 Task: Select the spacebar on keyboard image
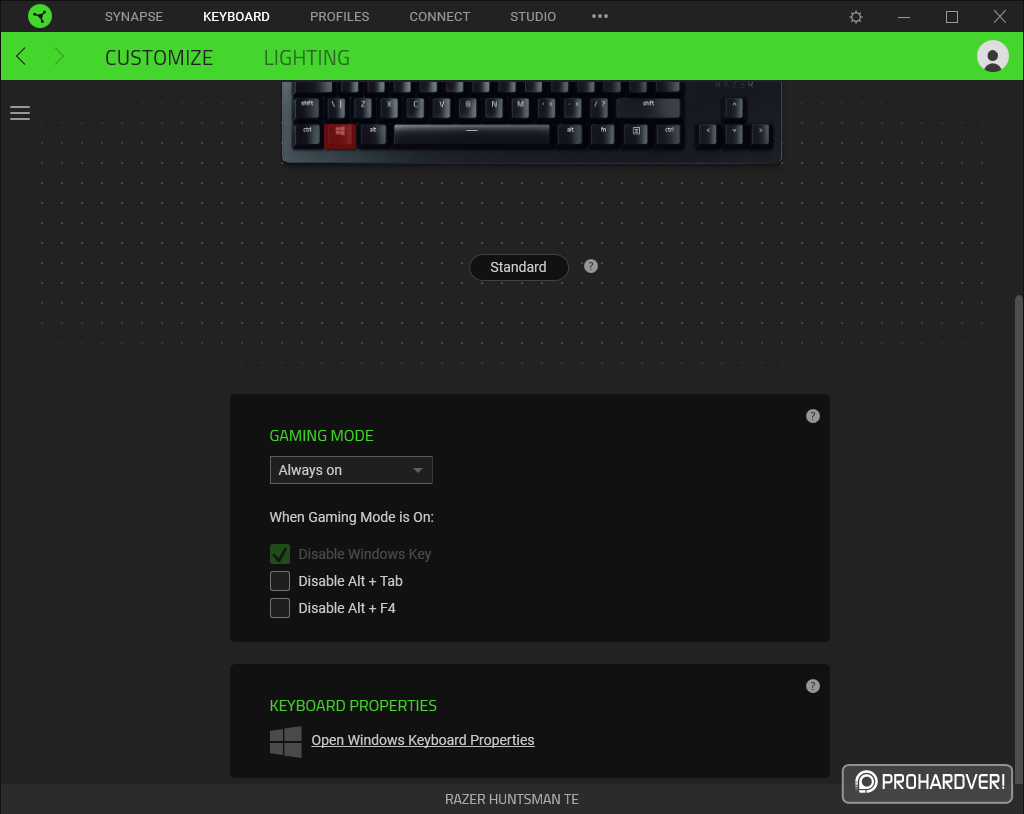pyautogui.click(x=472, y=133)
